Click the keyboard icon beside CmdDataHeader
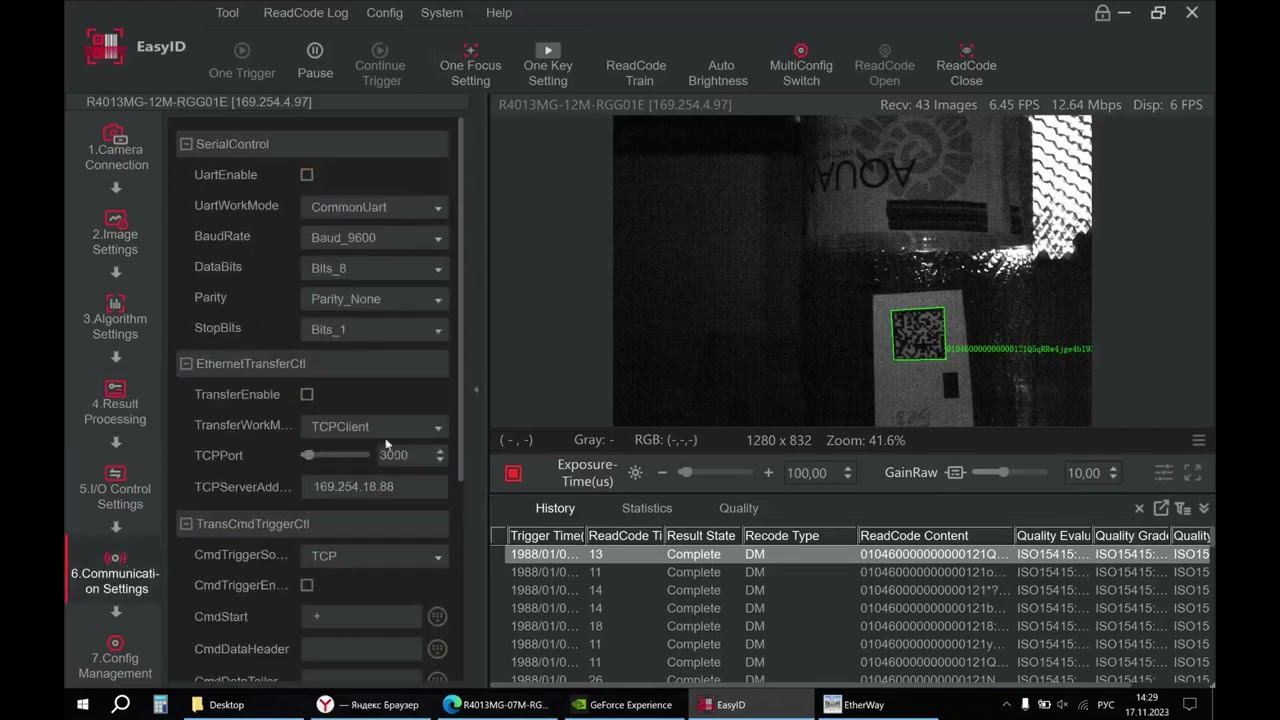The width and height of the screenshot is (1280, 720). point(437,649)
